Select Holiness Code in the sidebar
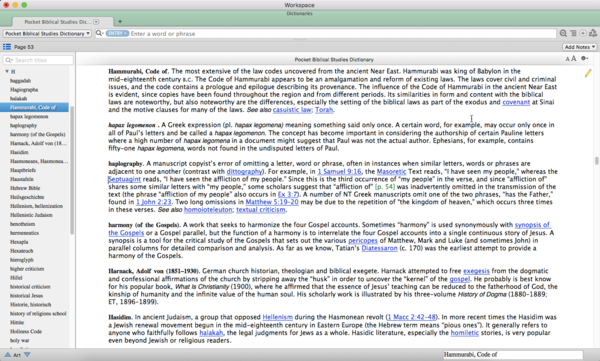 (x=26, y=331)
